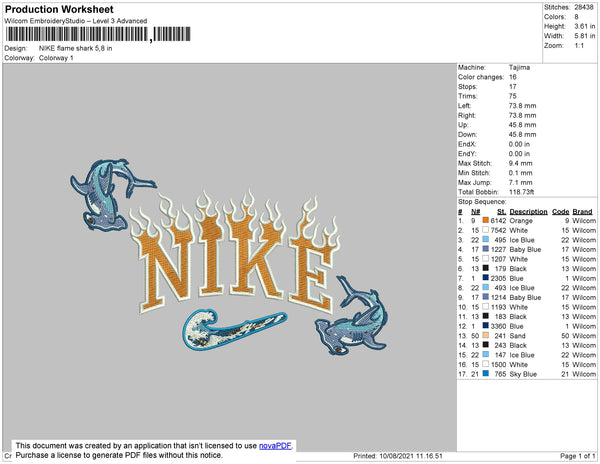Select the Max Jump value 7.1 mm
600x464 pixels.
[520, 182]
